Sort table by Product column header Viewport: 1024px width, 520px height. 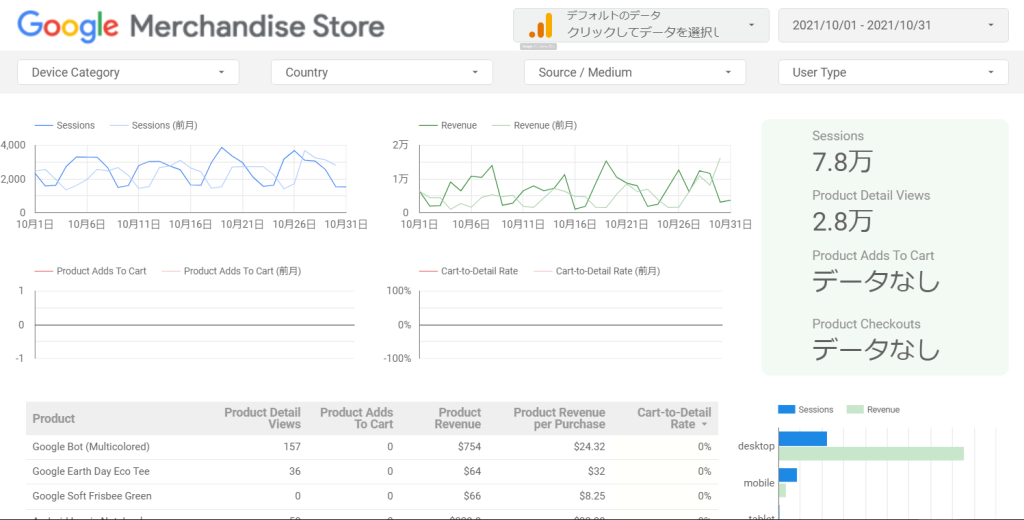(x=54, y=418)
